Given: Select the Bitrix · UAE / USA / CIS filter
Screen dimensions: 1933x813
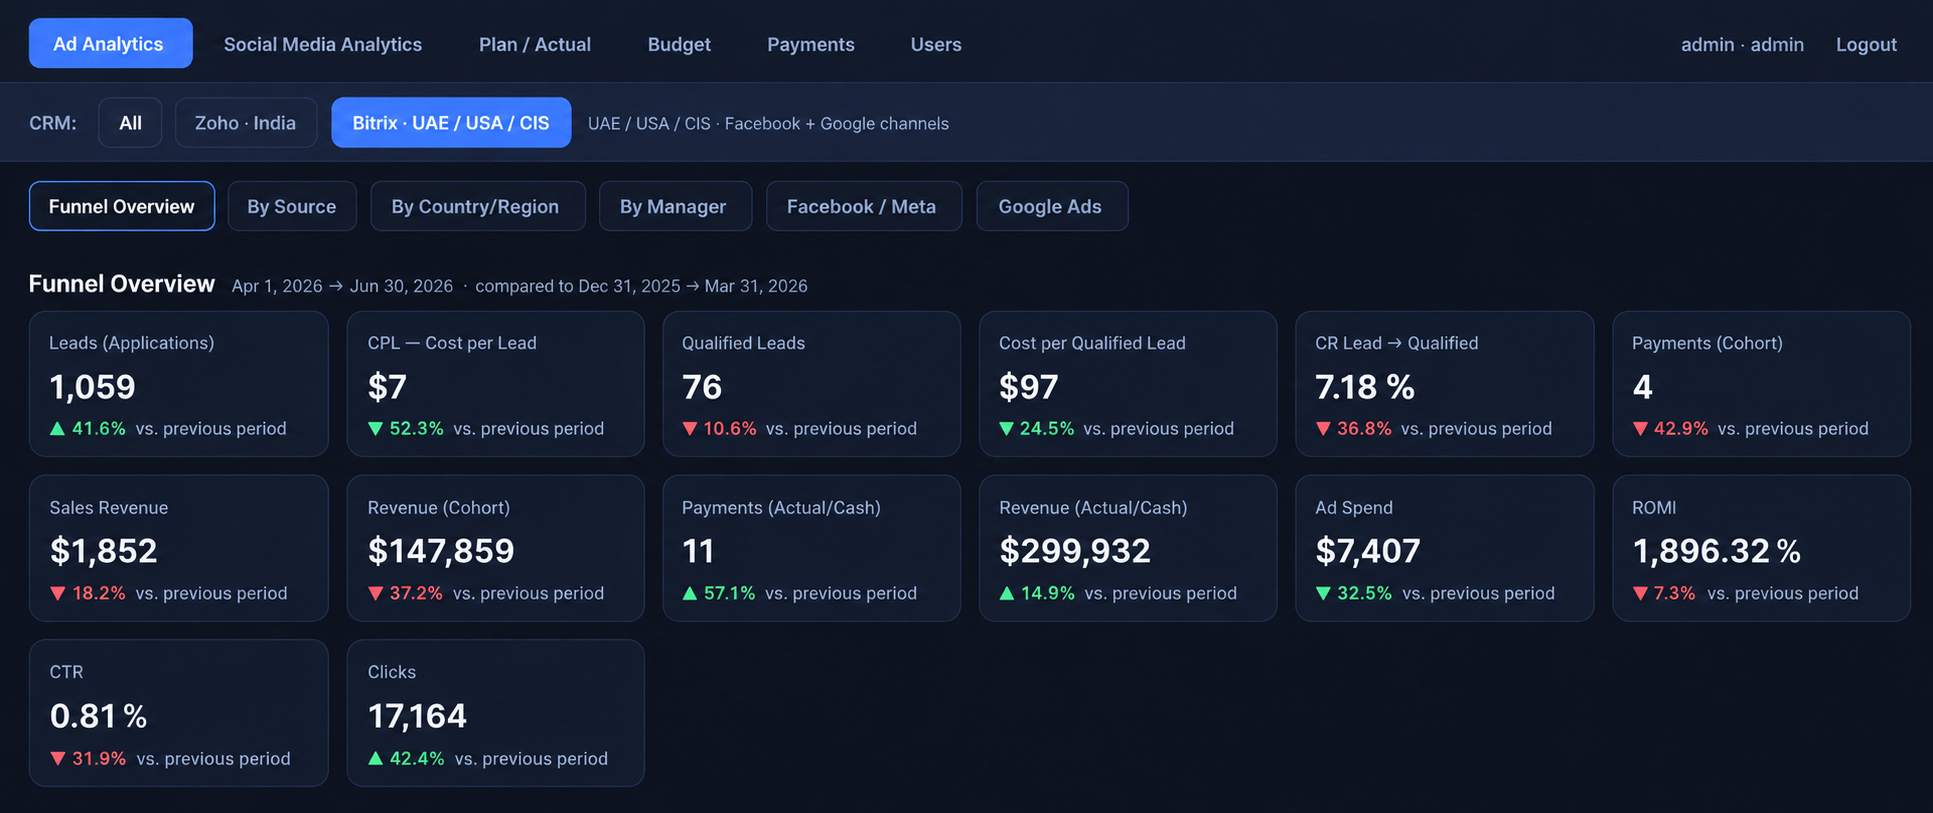Looking at the screenshot, I should click(451, 122).
